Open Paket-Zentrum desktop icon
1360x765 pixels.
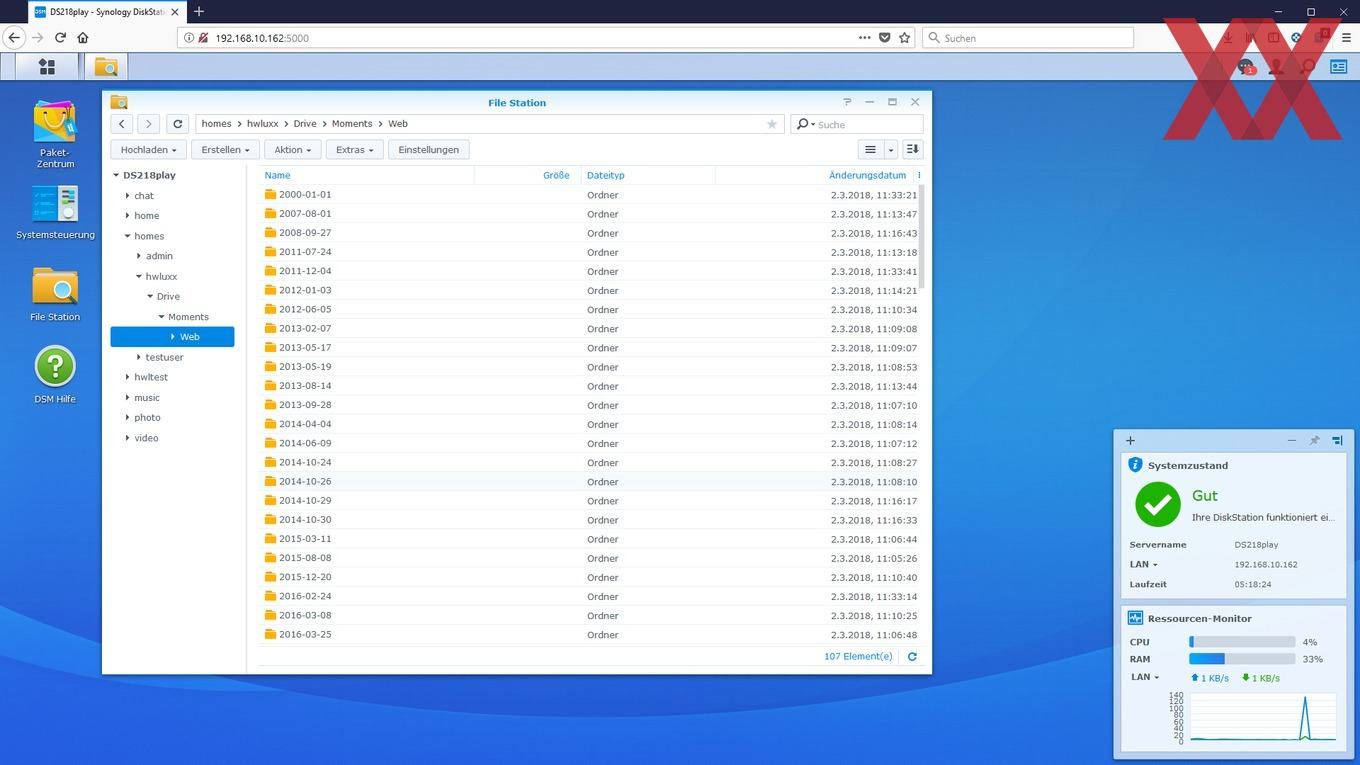tap(55, 134)
